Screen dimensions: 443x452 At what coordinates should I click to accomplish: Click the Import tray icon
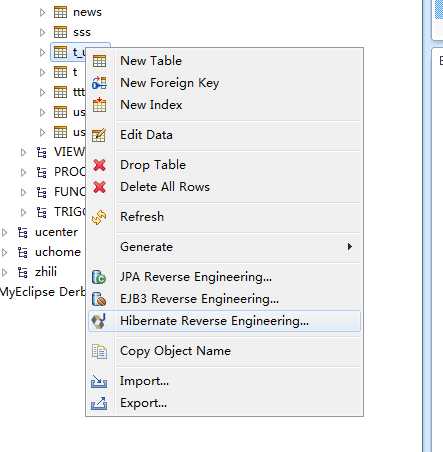pos(99,381)
